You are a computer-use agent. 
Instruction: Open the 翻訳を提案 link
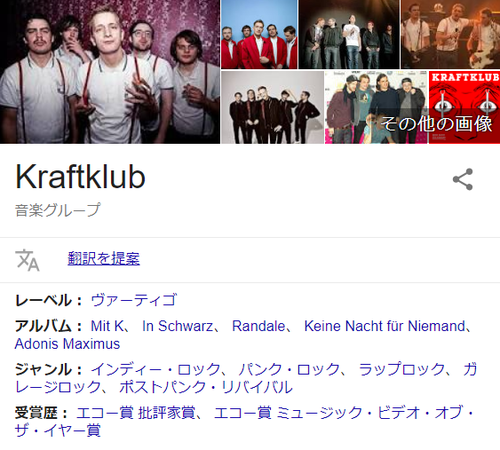104,259
